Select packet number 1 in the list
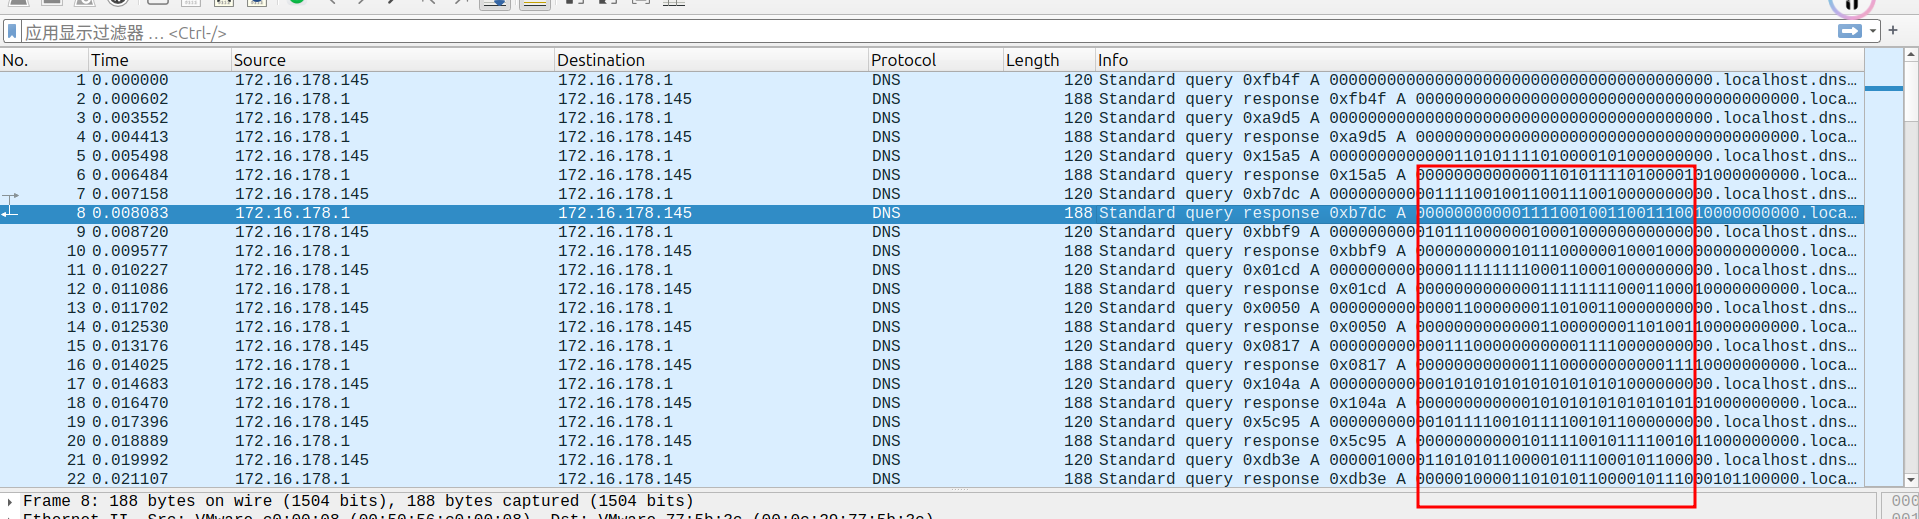Image resolution: width=1919 pixels, height=519 pixels. pyautogui.click(x=400, y=80)
